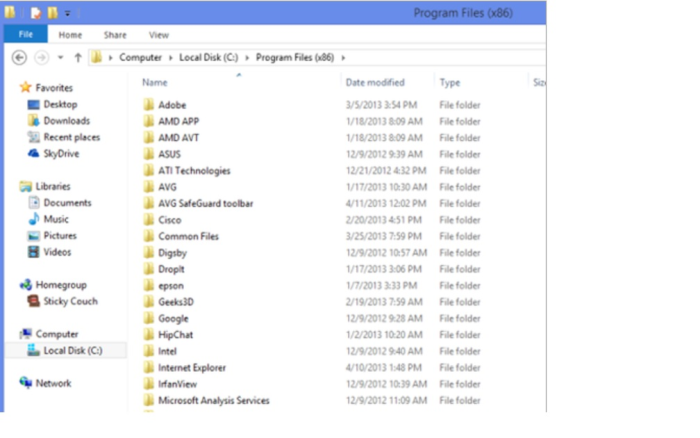Viewport: 700px width, 438px height.
Task: Select the Geeks3D folder icon
Action: pos(149,302)
